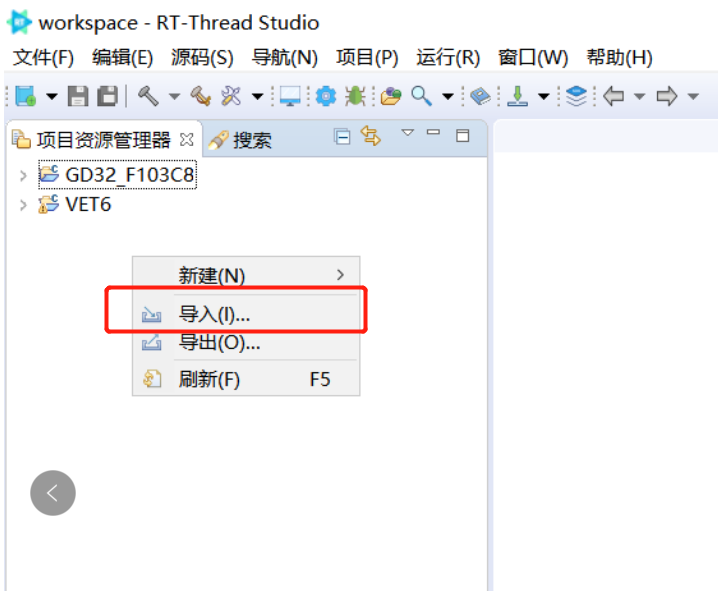Open the 导航(N) menu
Screen dimensions: 718x591
[284, 58]
